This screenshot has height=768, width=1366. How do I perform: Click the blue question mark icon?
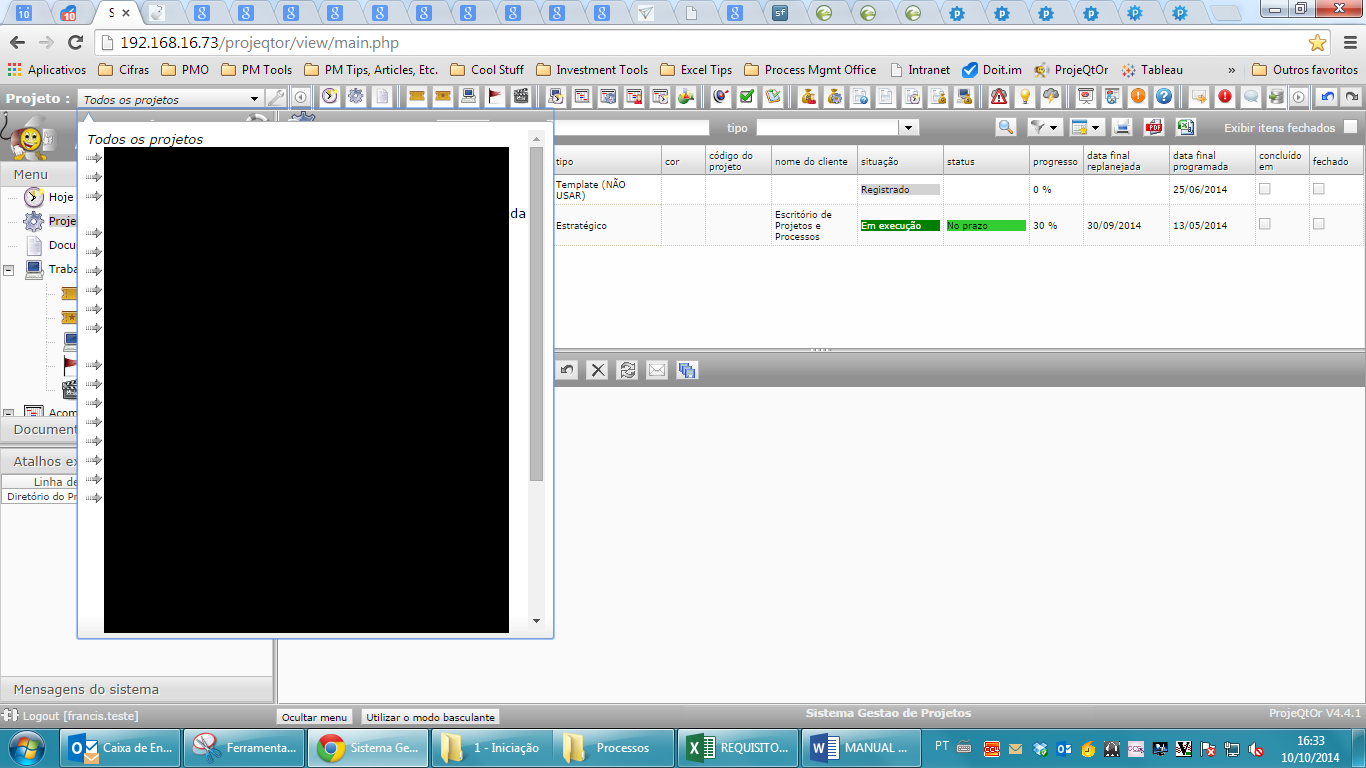coord(1163,97)
